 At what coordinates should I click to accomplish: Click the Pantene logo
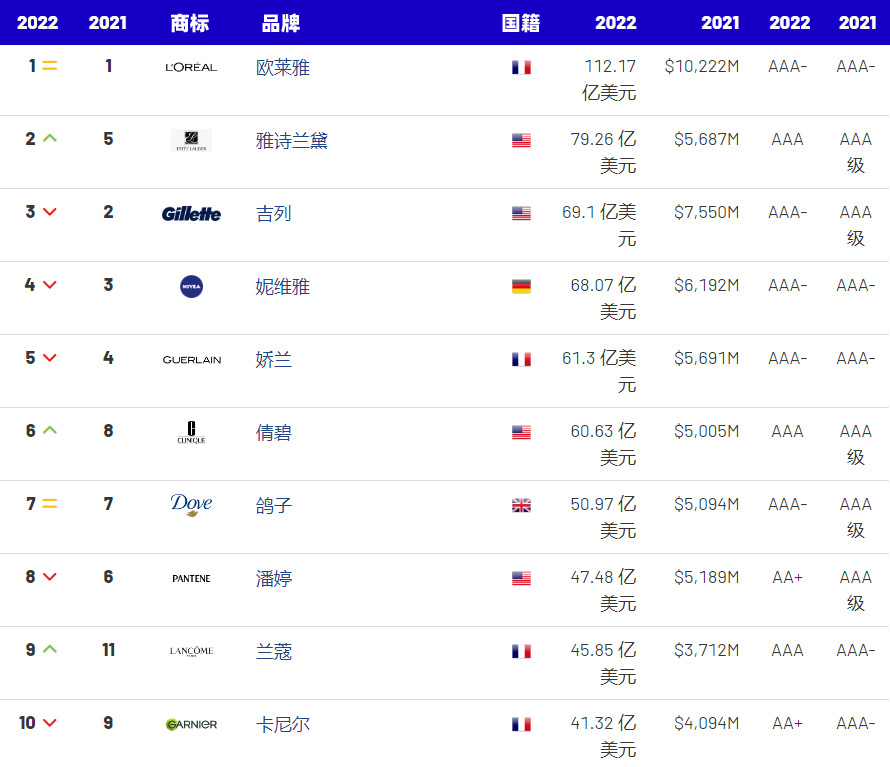pos(191,578)
